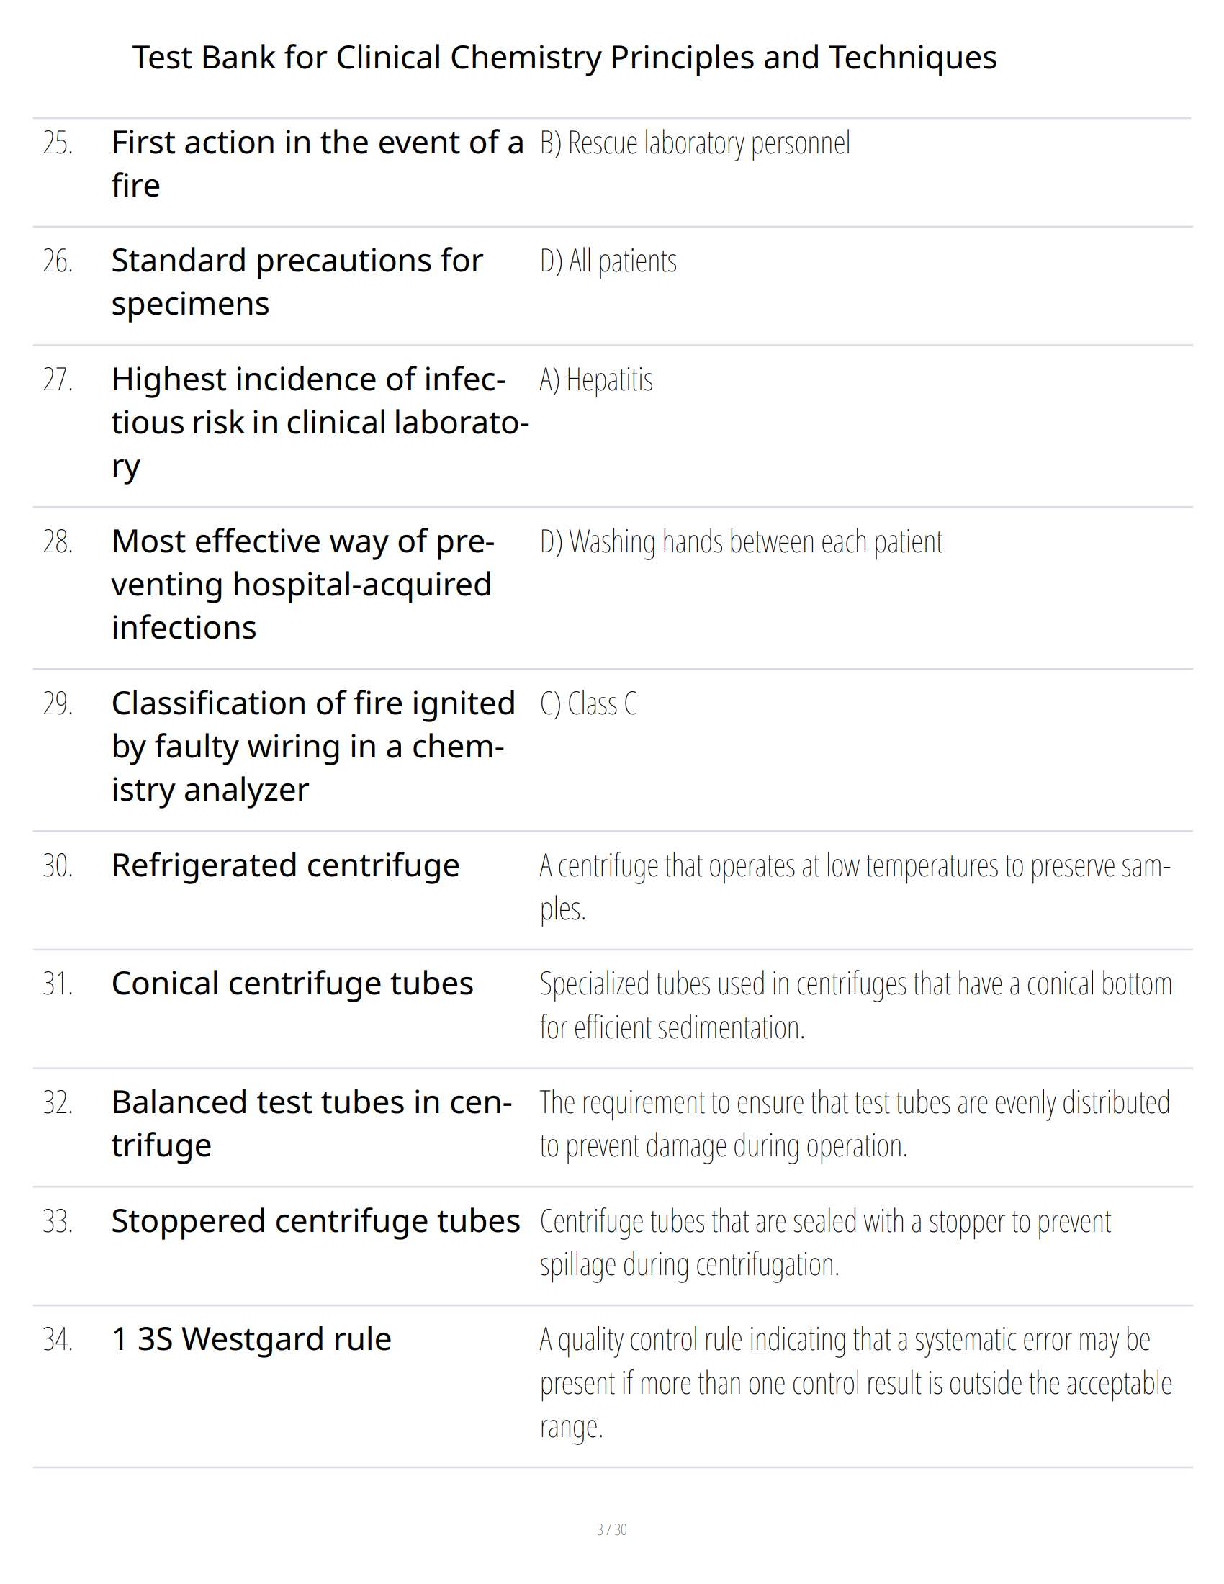Select the 'Classification of fire ignited' term

(x=313, y=746)
